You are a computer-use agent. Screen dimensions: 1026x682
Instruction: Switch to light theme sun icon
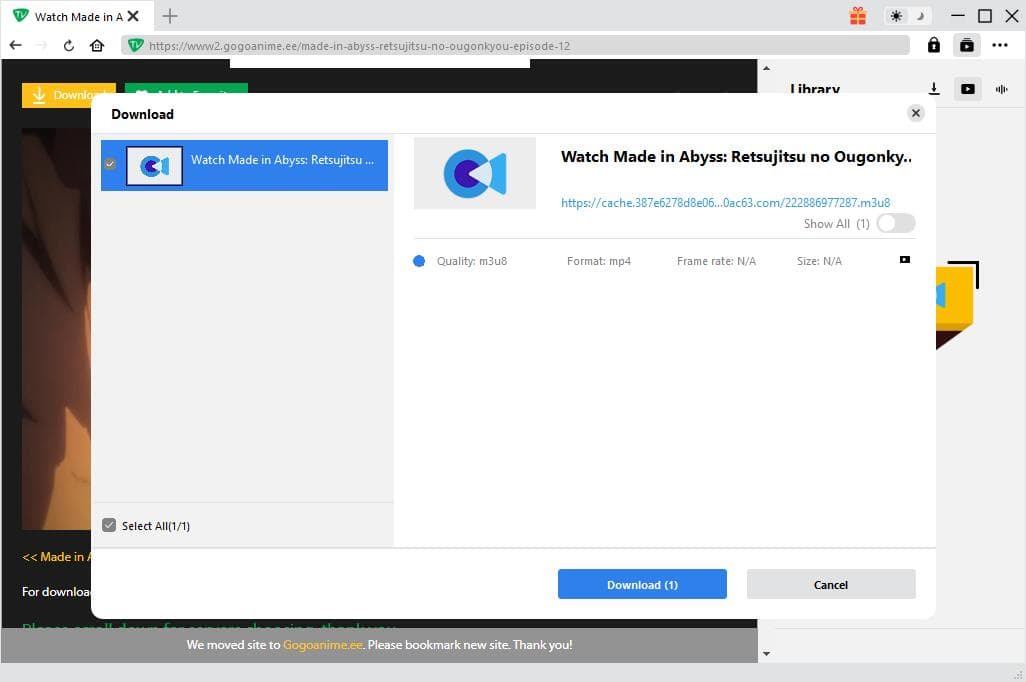point(896,16)
